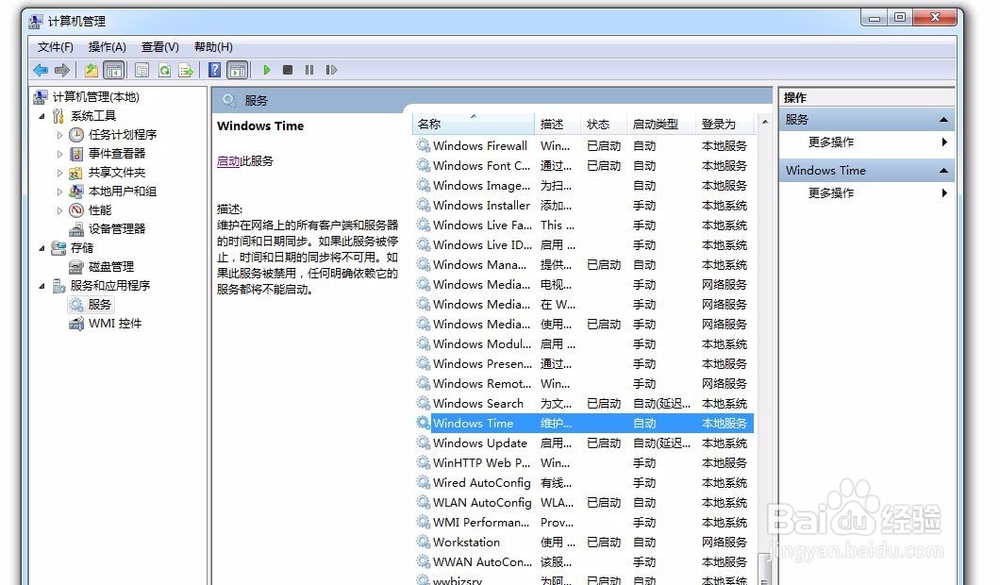
Task: Click the Refresh toolbar icon
Action: [165, 70]
